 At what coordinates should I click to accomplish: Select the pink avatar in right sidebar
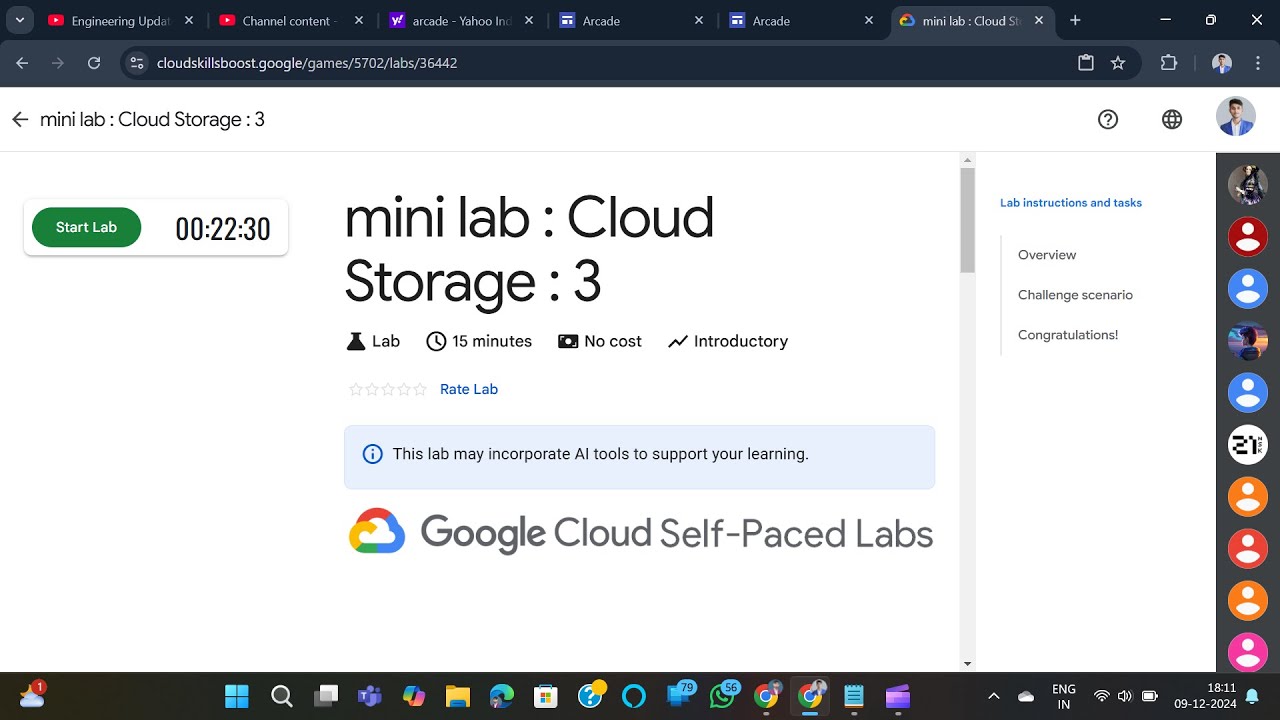[x=1248, y=653]
